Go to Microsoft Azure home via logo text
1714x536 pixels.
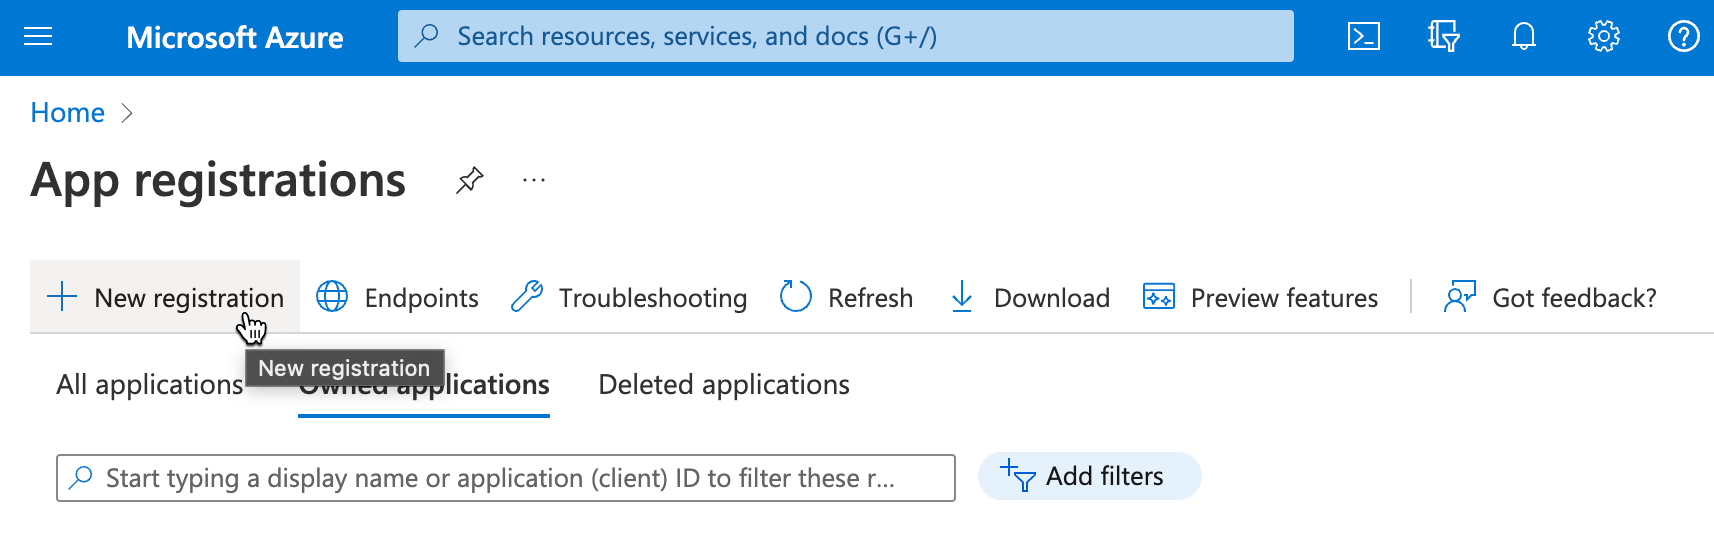235,38
